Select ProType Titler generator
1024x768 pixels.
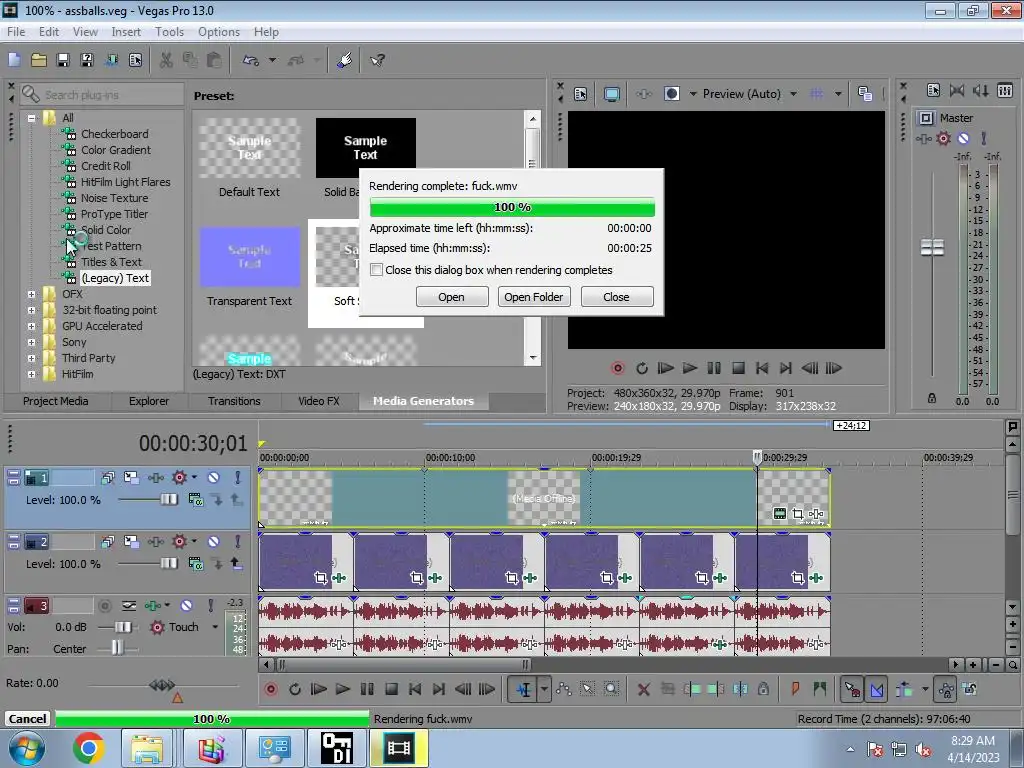[x=114, y=214]
